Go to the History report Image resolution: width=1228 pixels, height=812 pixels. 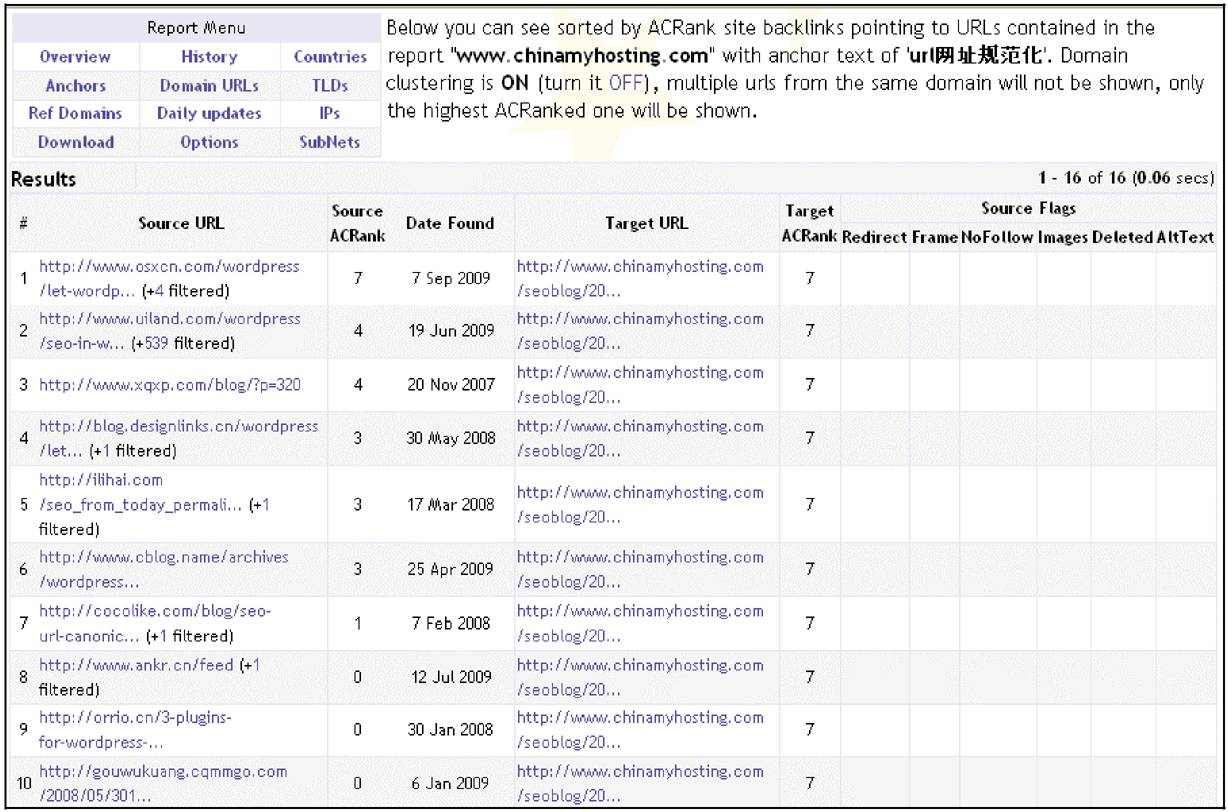[209, 57]
